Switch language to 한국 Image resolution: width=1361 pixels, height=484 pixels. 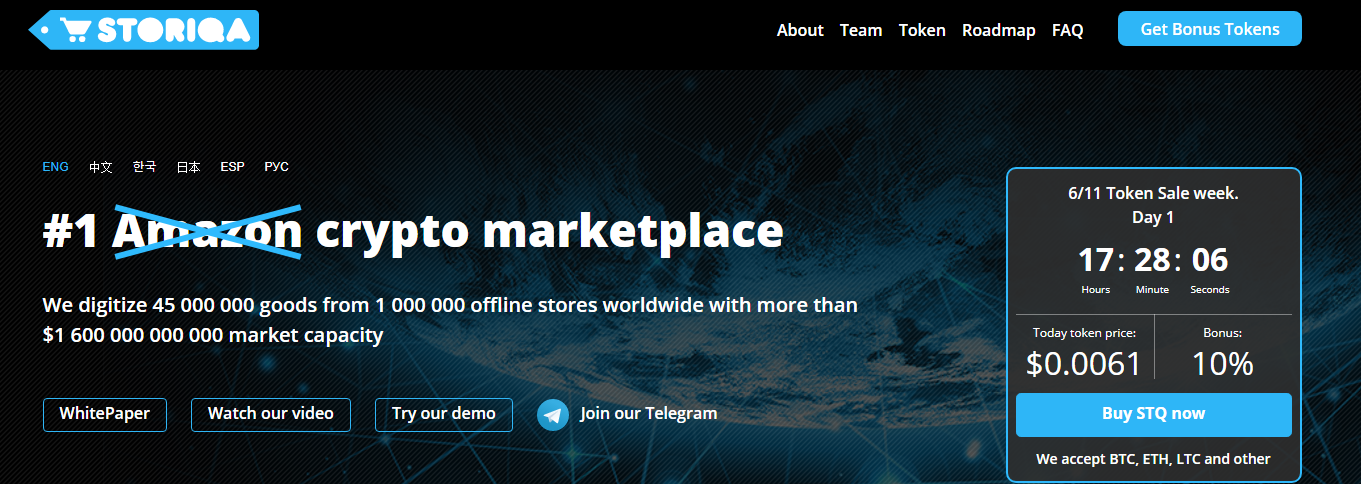[145, 167]
